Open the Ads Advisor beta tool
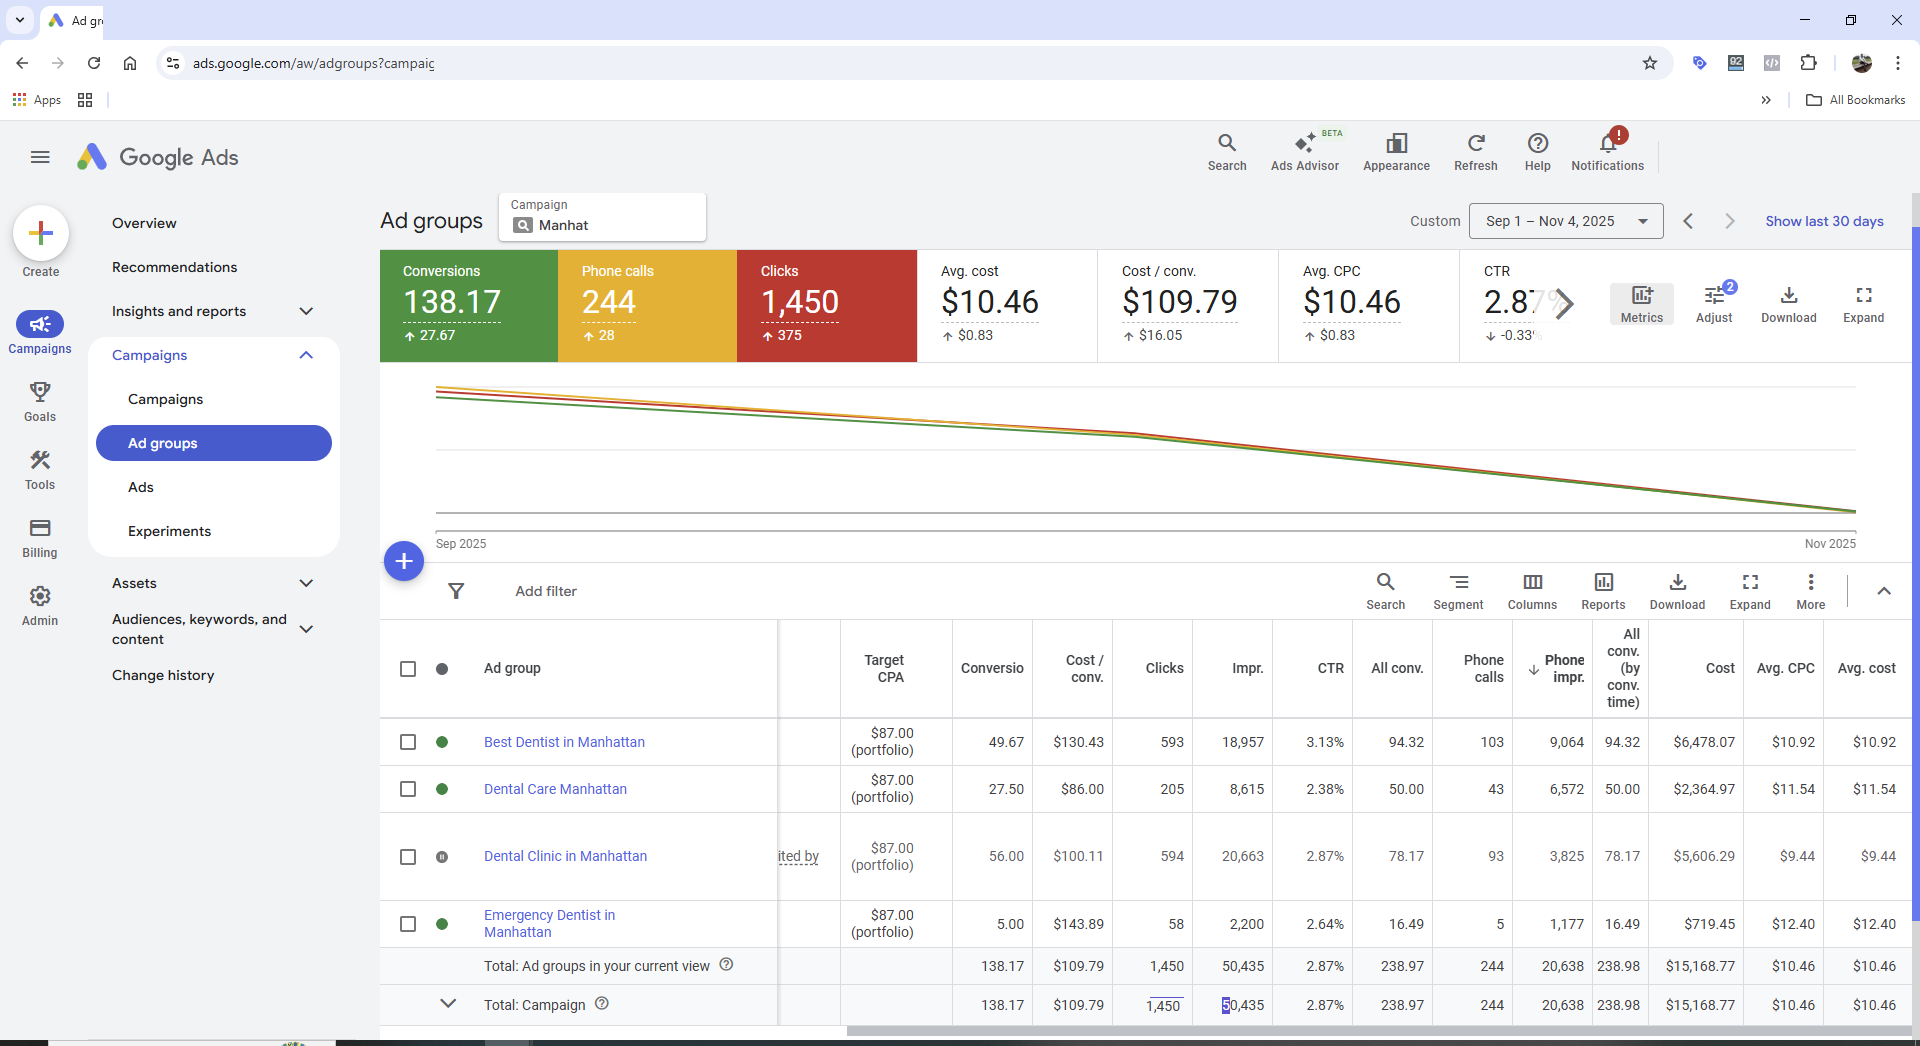Screen dimensions: 1920x1046 point(1304,151)
